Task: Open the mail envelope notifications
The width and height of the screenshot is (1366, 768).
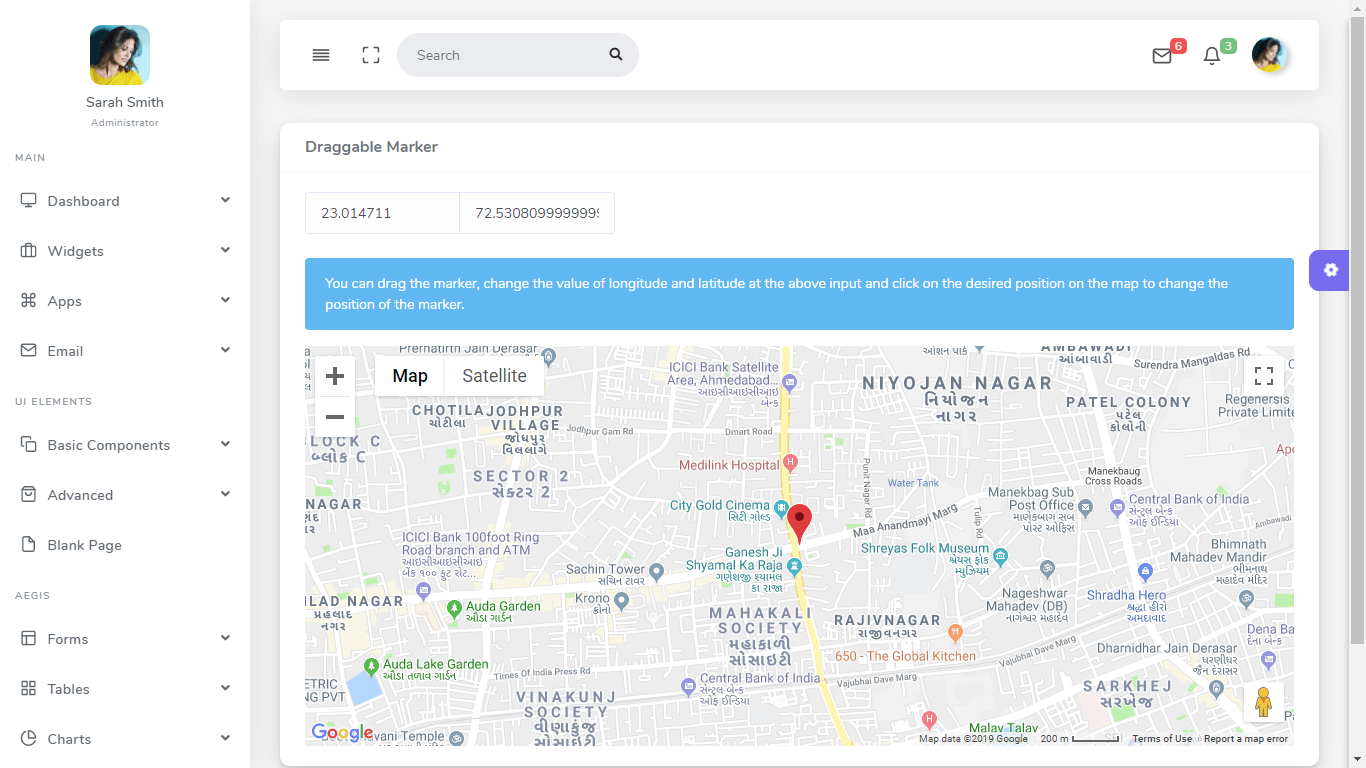Action: 1162,56
